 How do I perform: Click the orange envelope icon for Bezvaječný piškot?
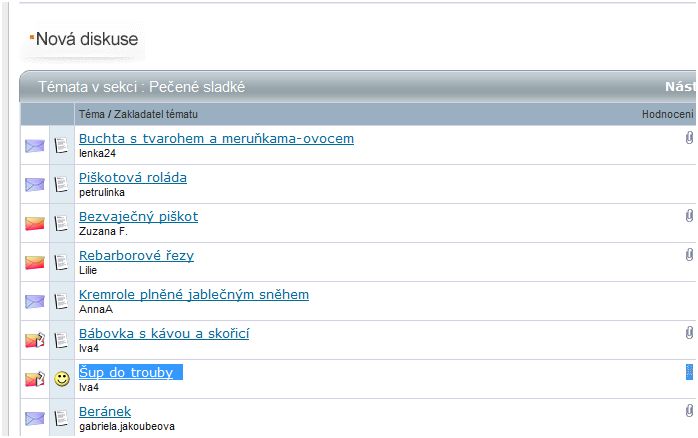pos(35,223)
